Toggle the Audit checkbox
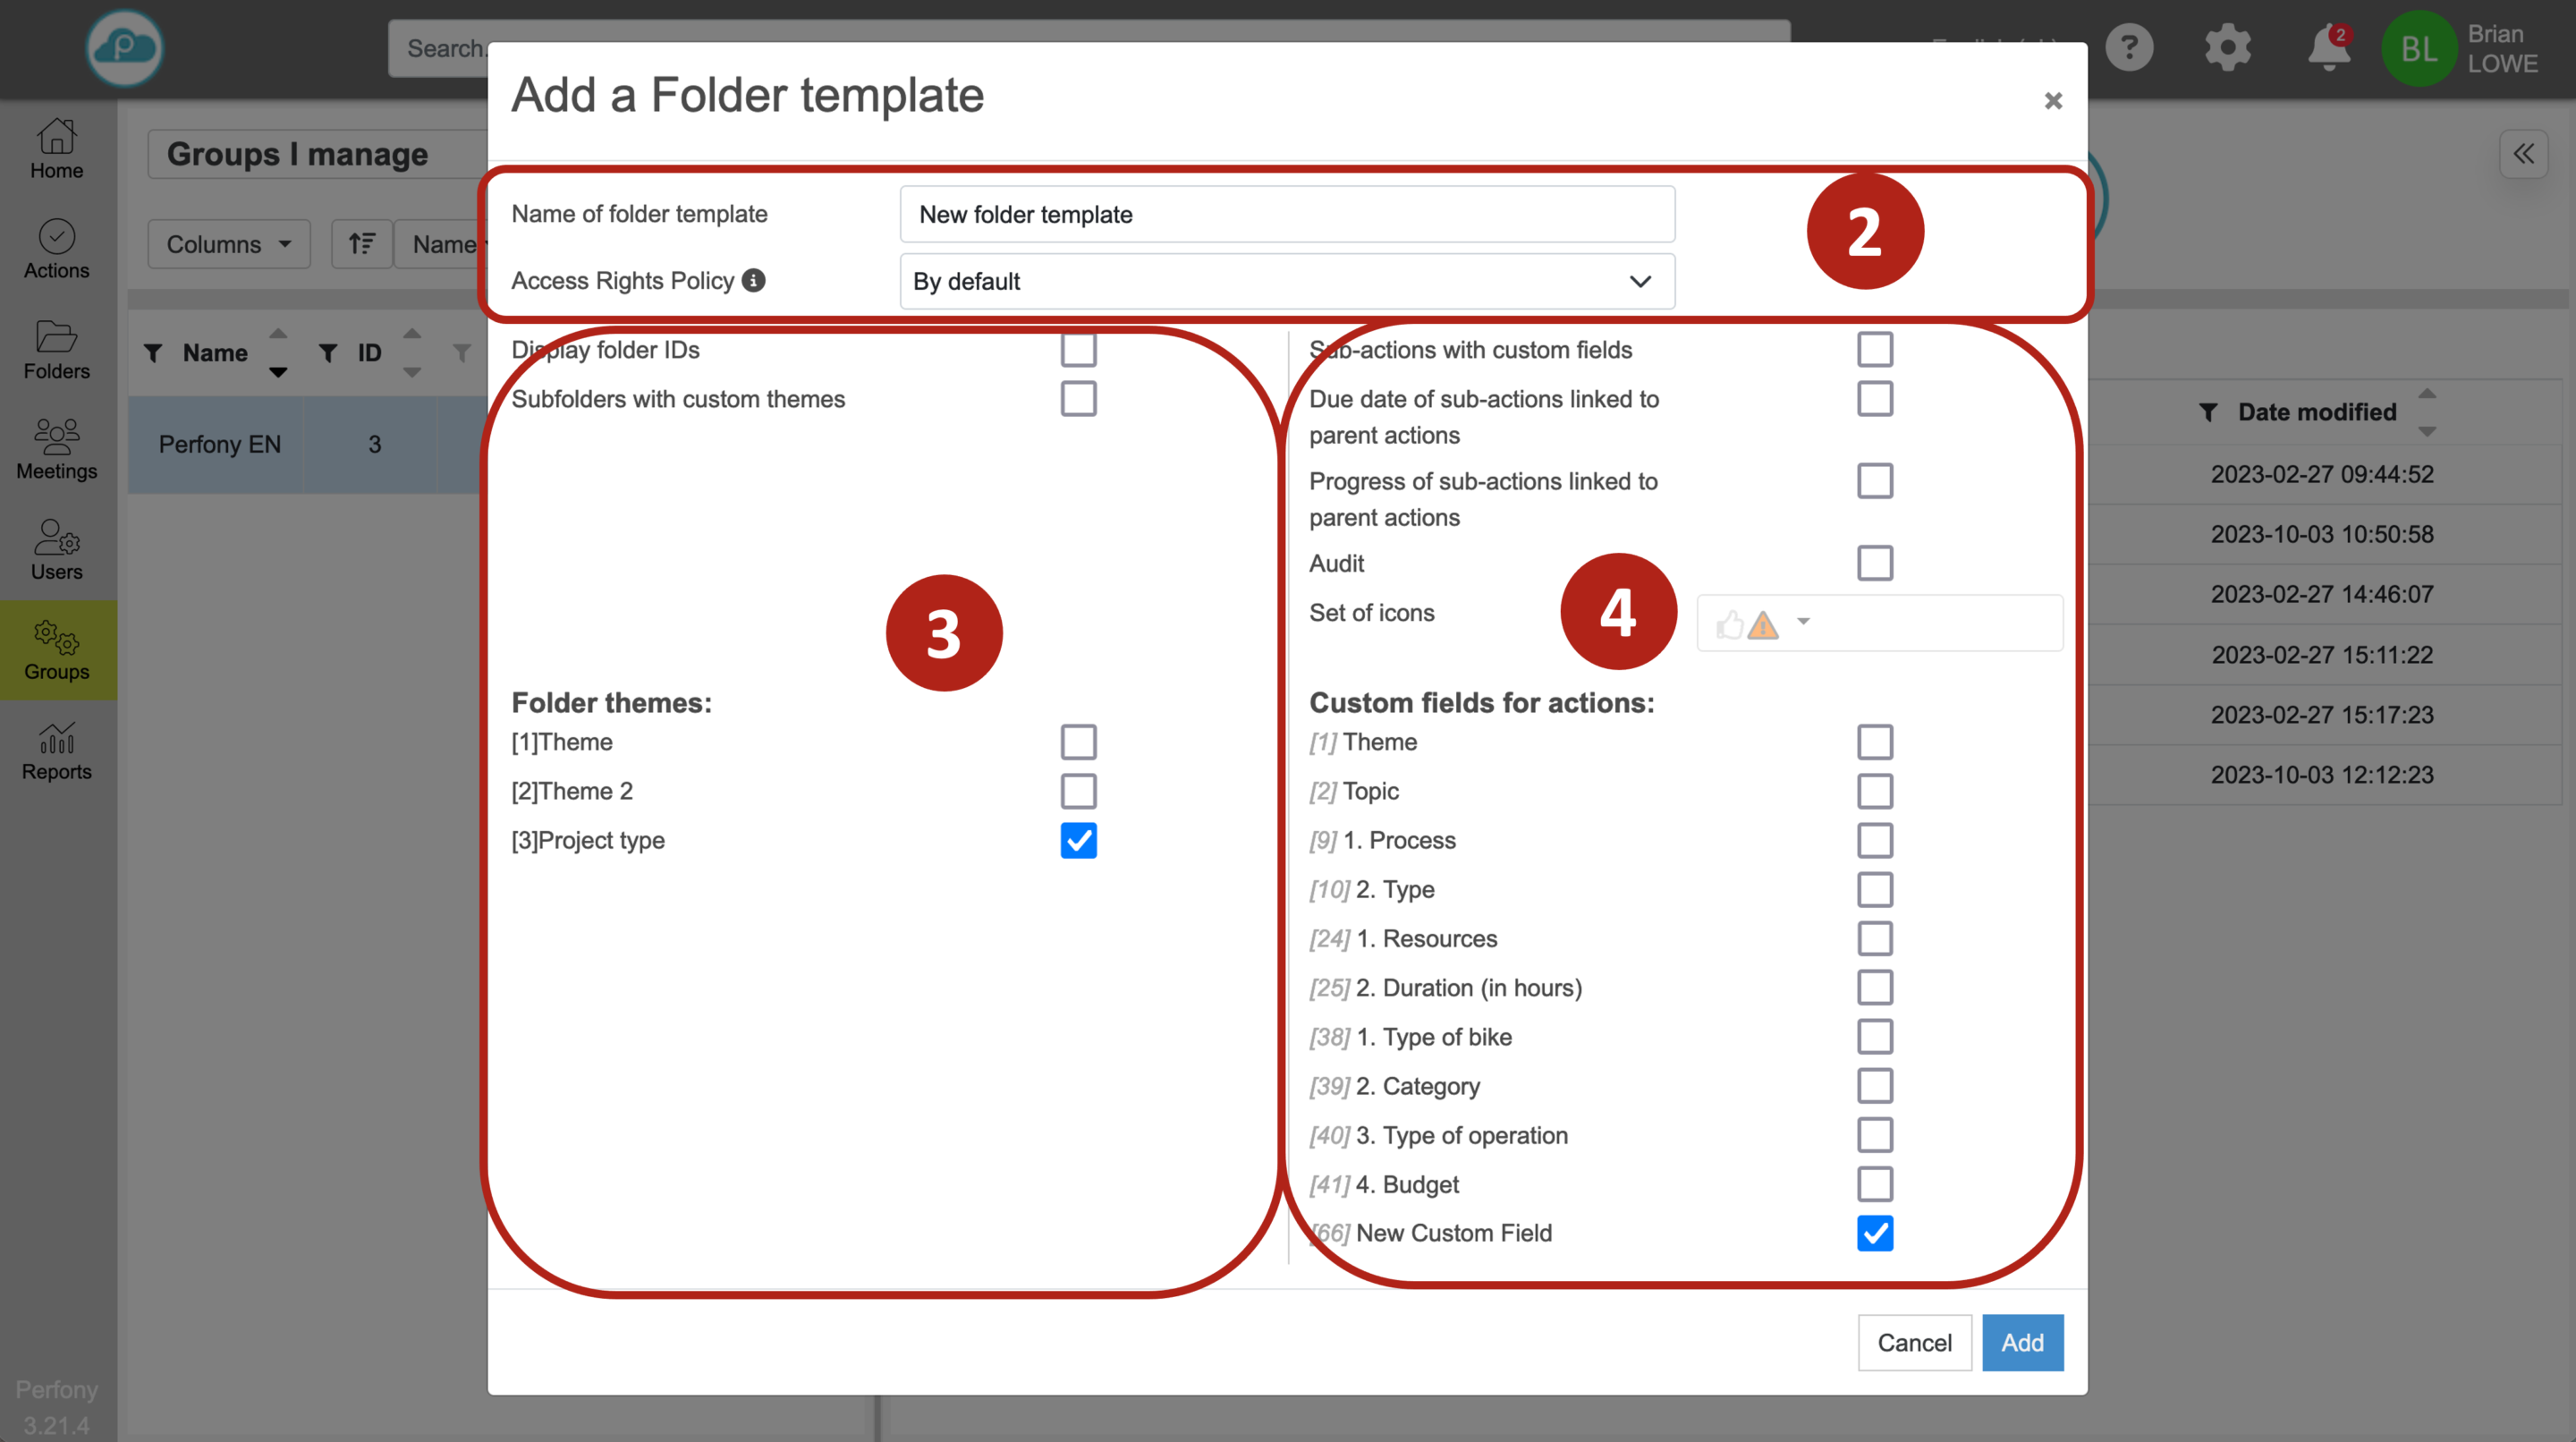2576x1442 pixels. 1874,563
